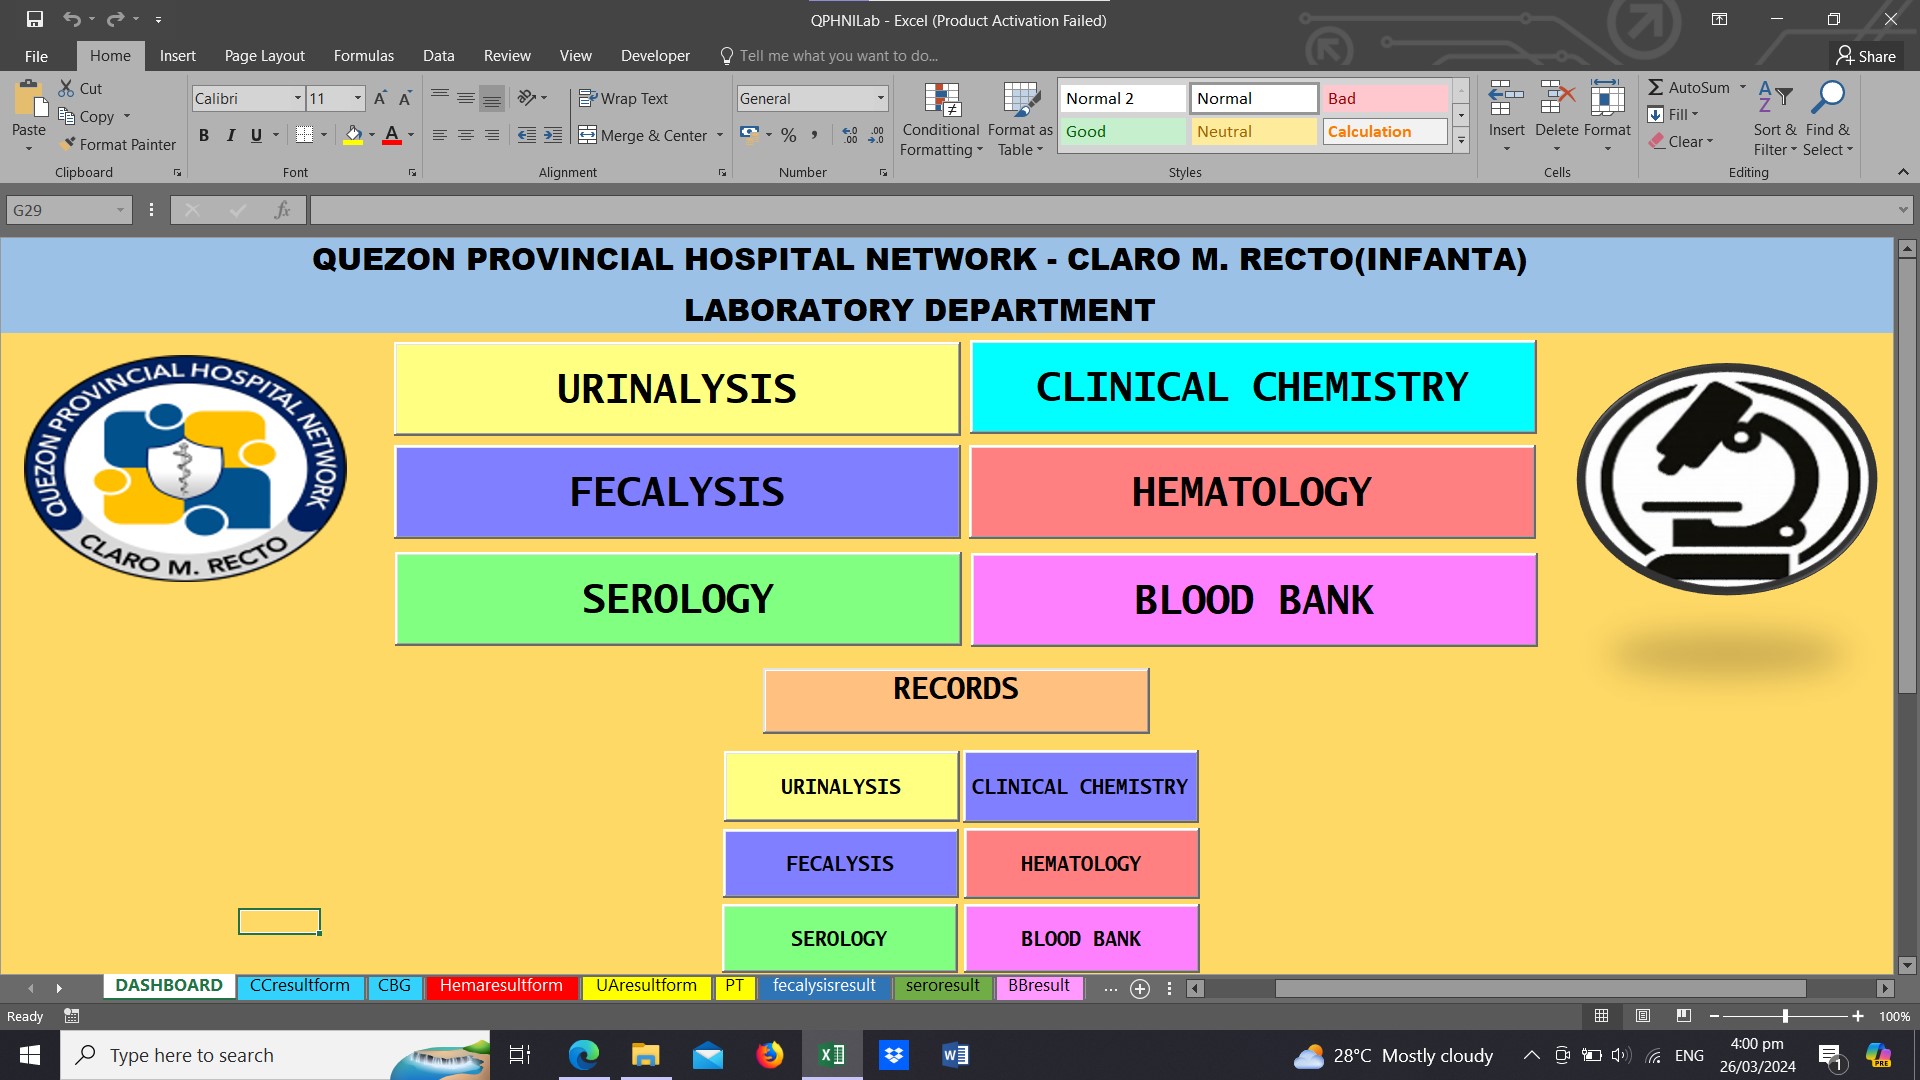This screenshot has height=1080, width=1920.
Task: Switch to the Hemaresultform sheet tab
Action: (501, 986)
